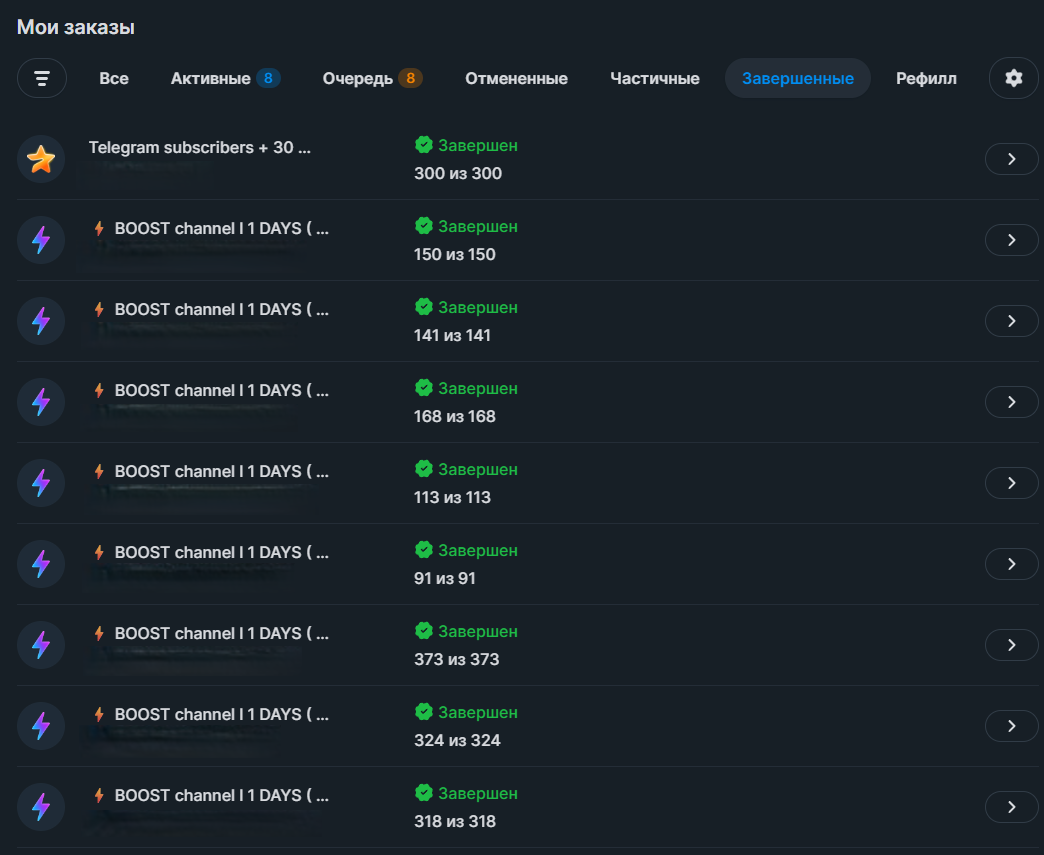This screenshot has width=1044, height=855.
Task: Expand details of the 113 из 113 order
Action: pyautogui.click(x=1011, y=483)
